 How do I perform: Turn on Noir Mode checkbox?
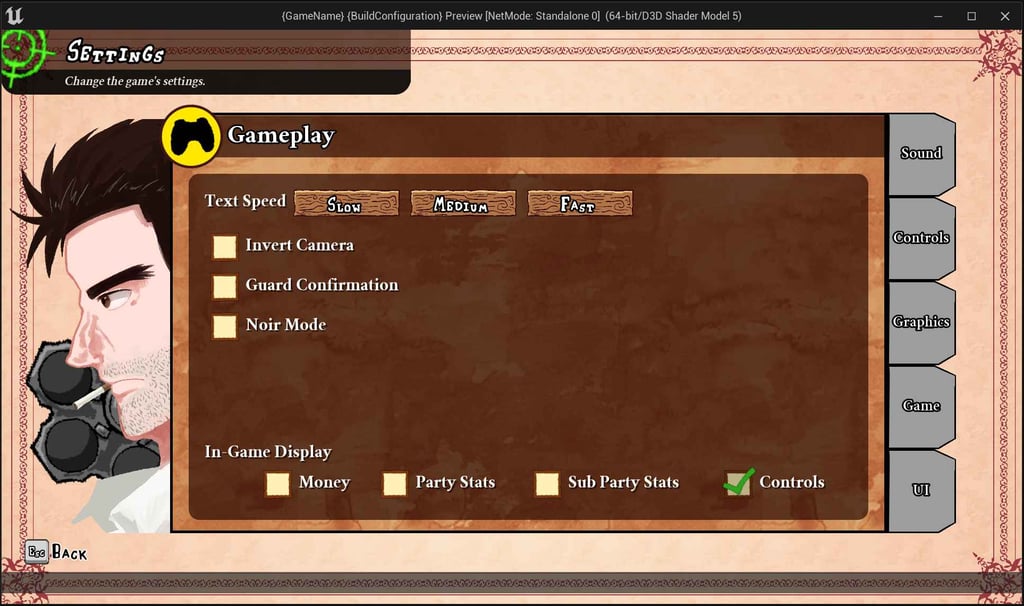tap(224, 327)
